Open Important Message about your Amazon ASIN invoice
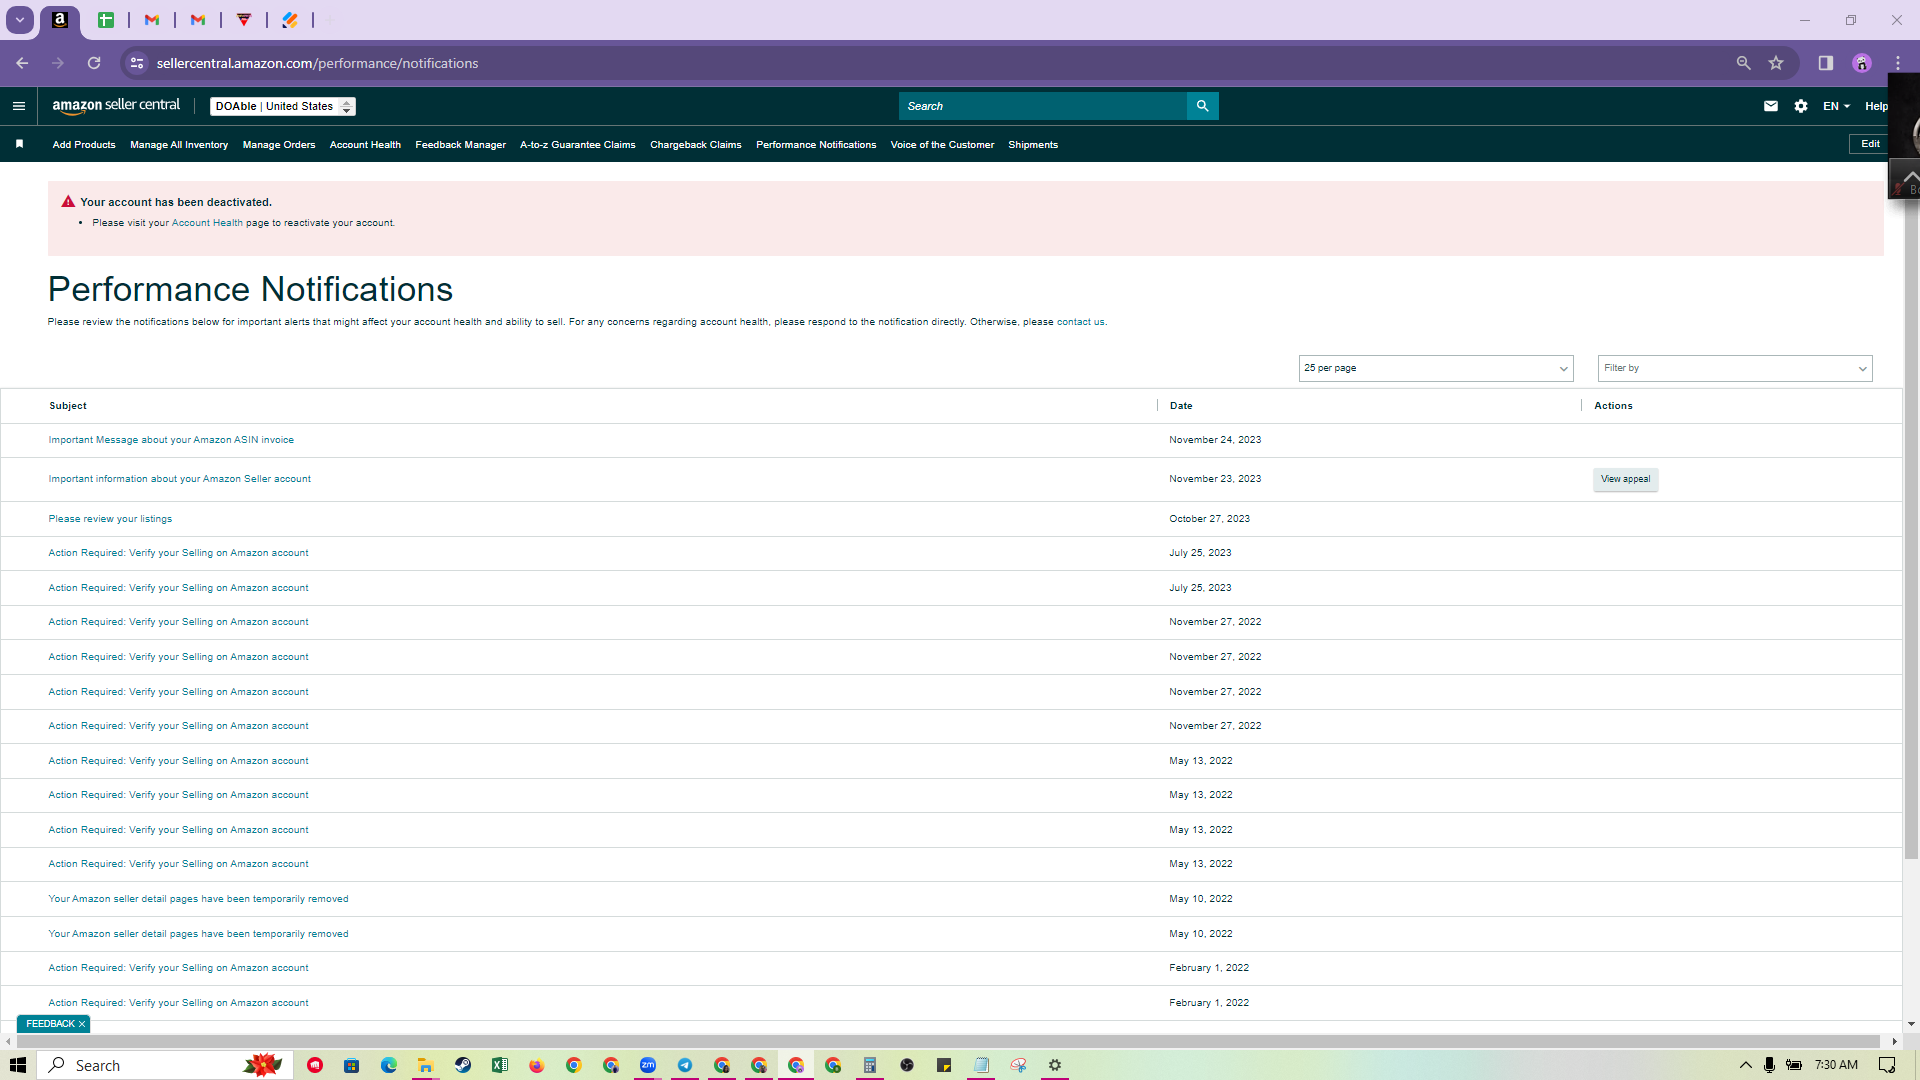Viewport: 1920px width, 1080px height. pyautogui.click(x=171, y=440)
